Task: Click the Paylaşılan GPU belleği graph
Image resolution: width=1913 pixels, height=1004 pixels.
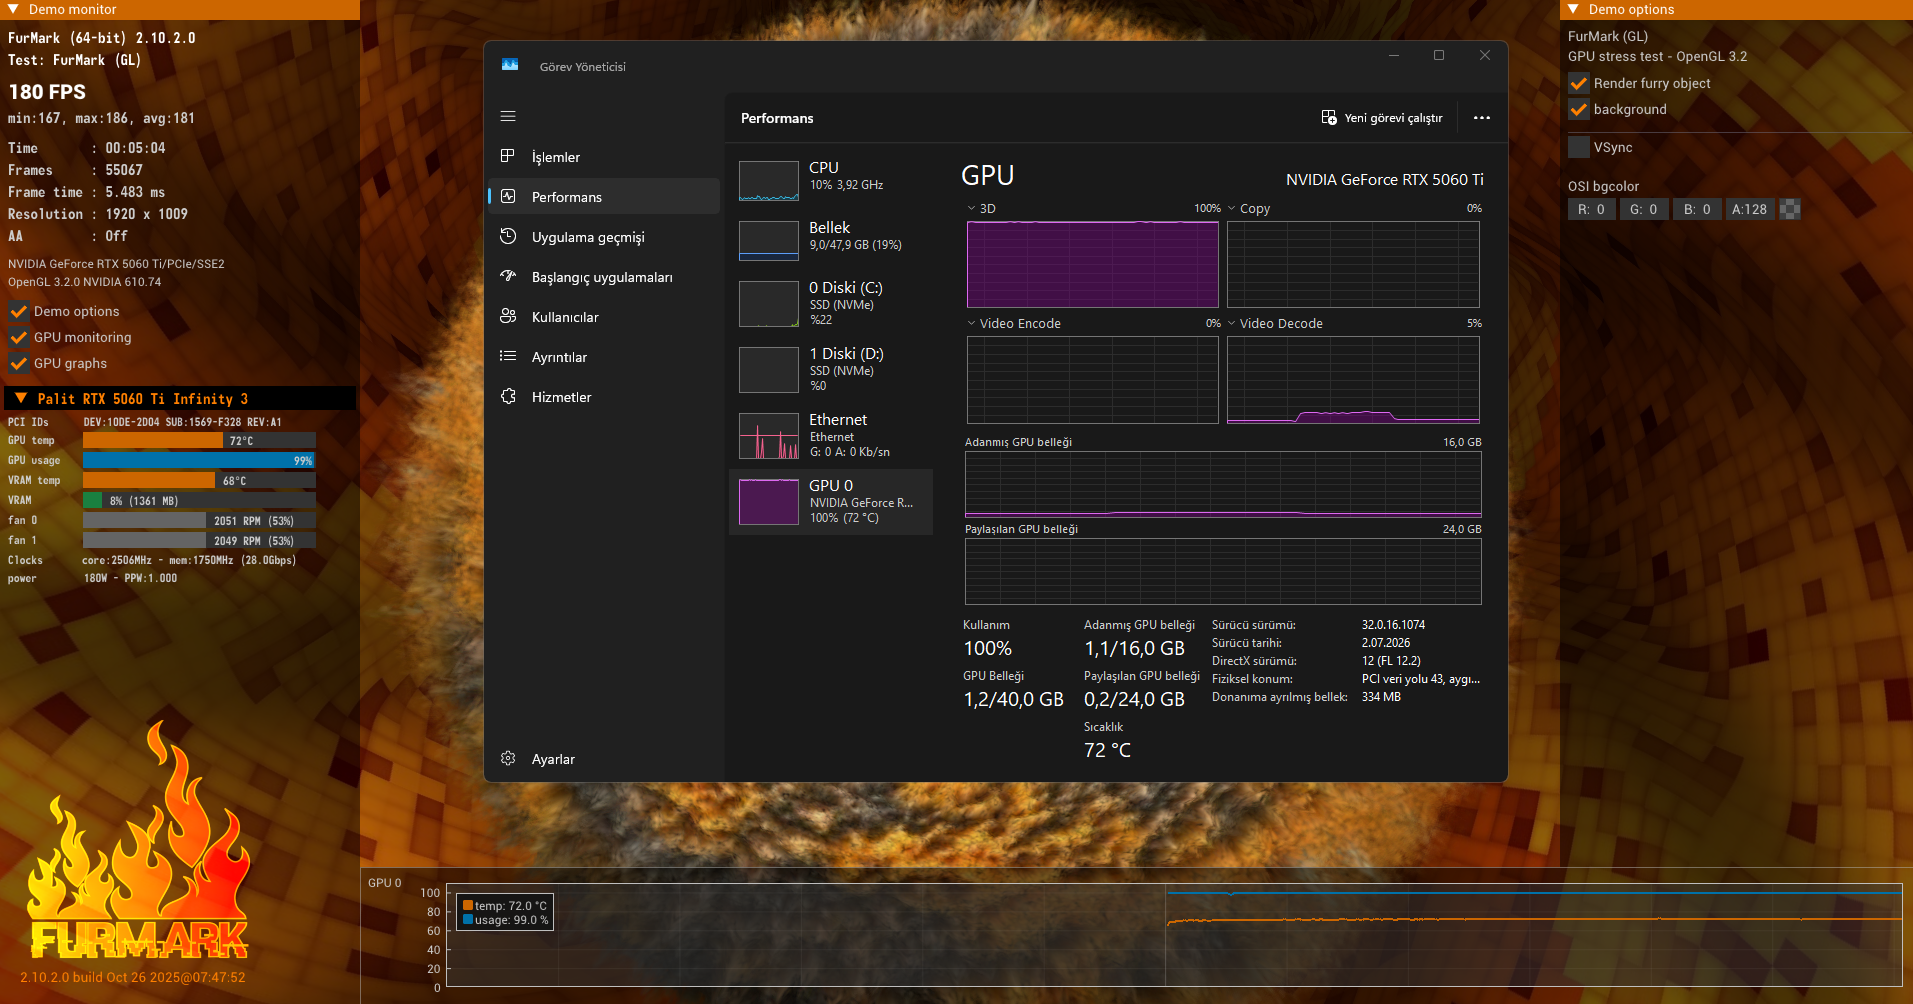Action: tap(1223, 571)
